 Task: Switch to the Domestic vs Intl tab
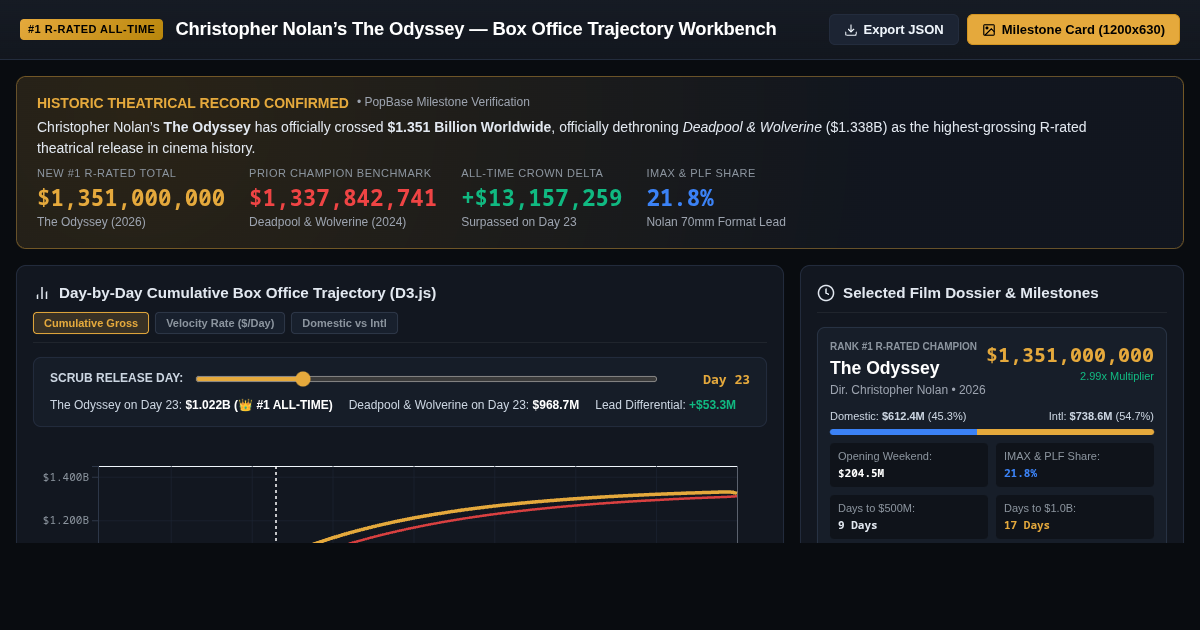coord(344,323)
